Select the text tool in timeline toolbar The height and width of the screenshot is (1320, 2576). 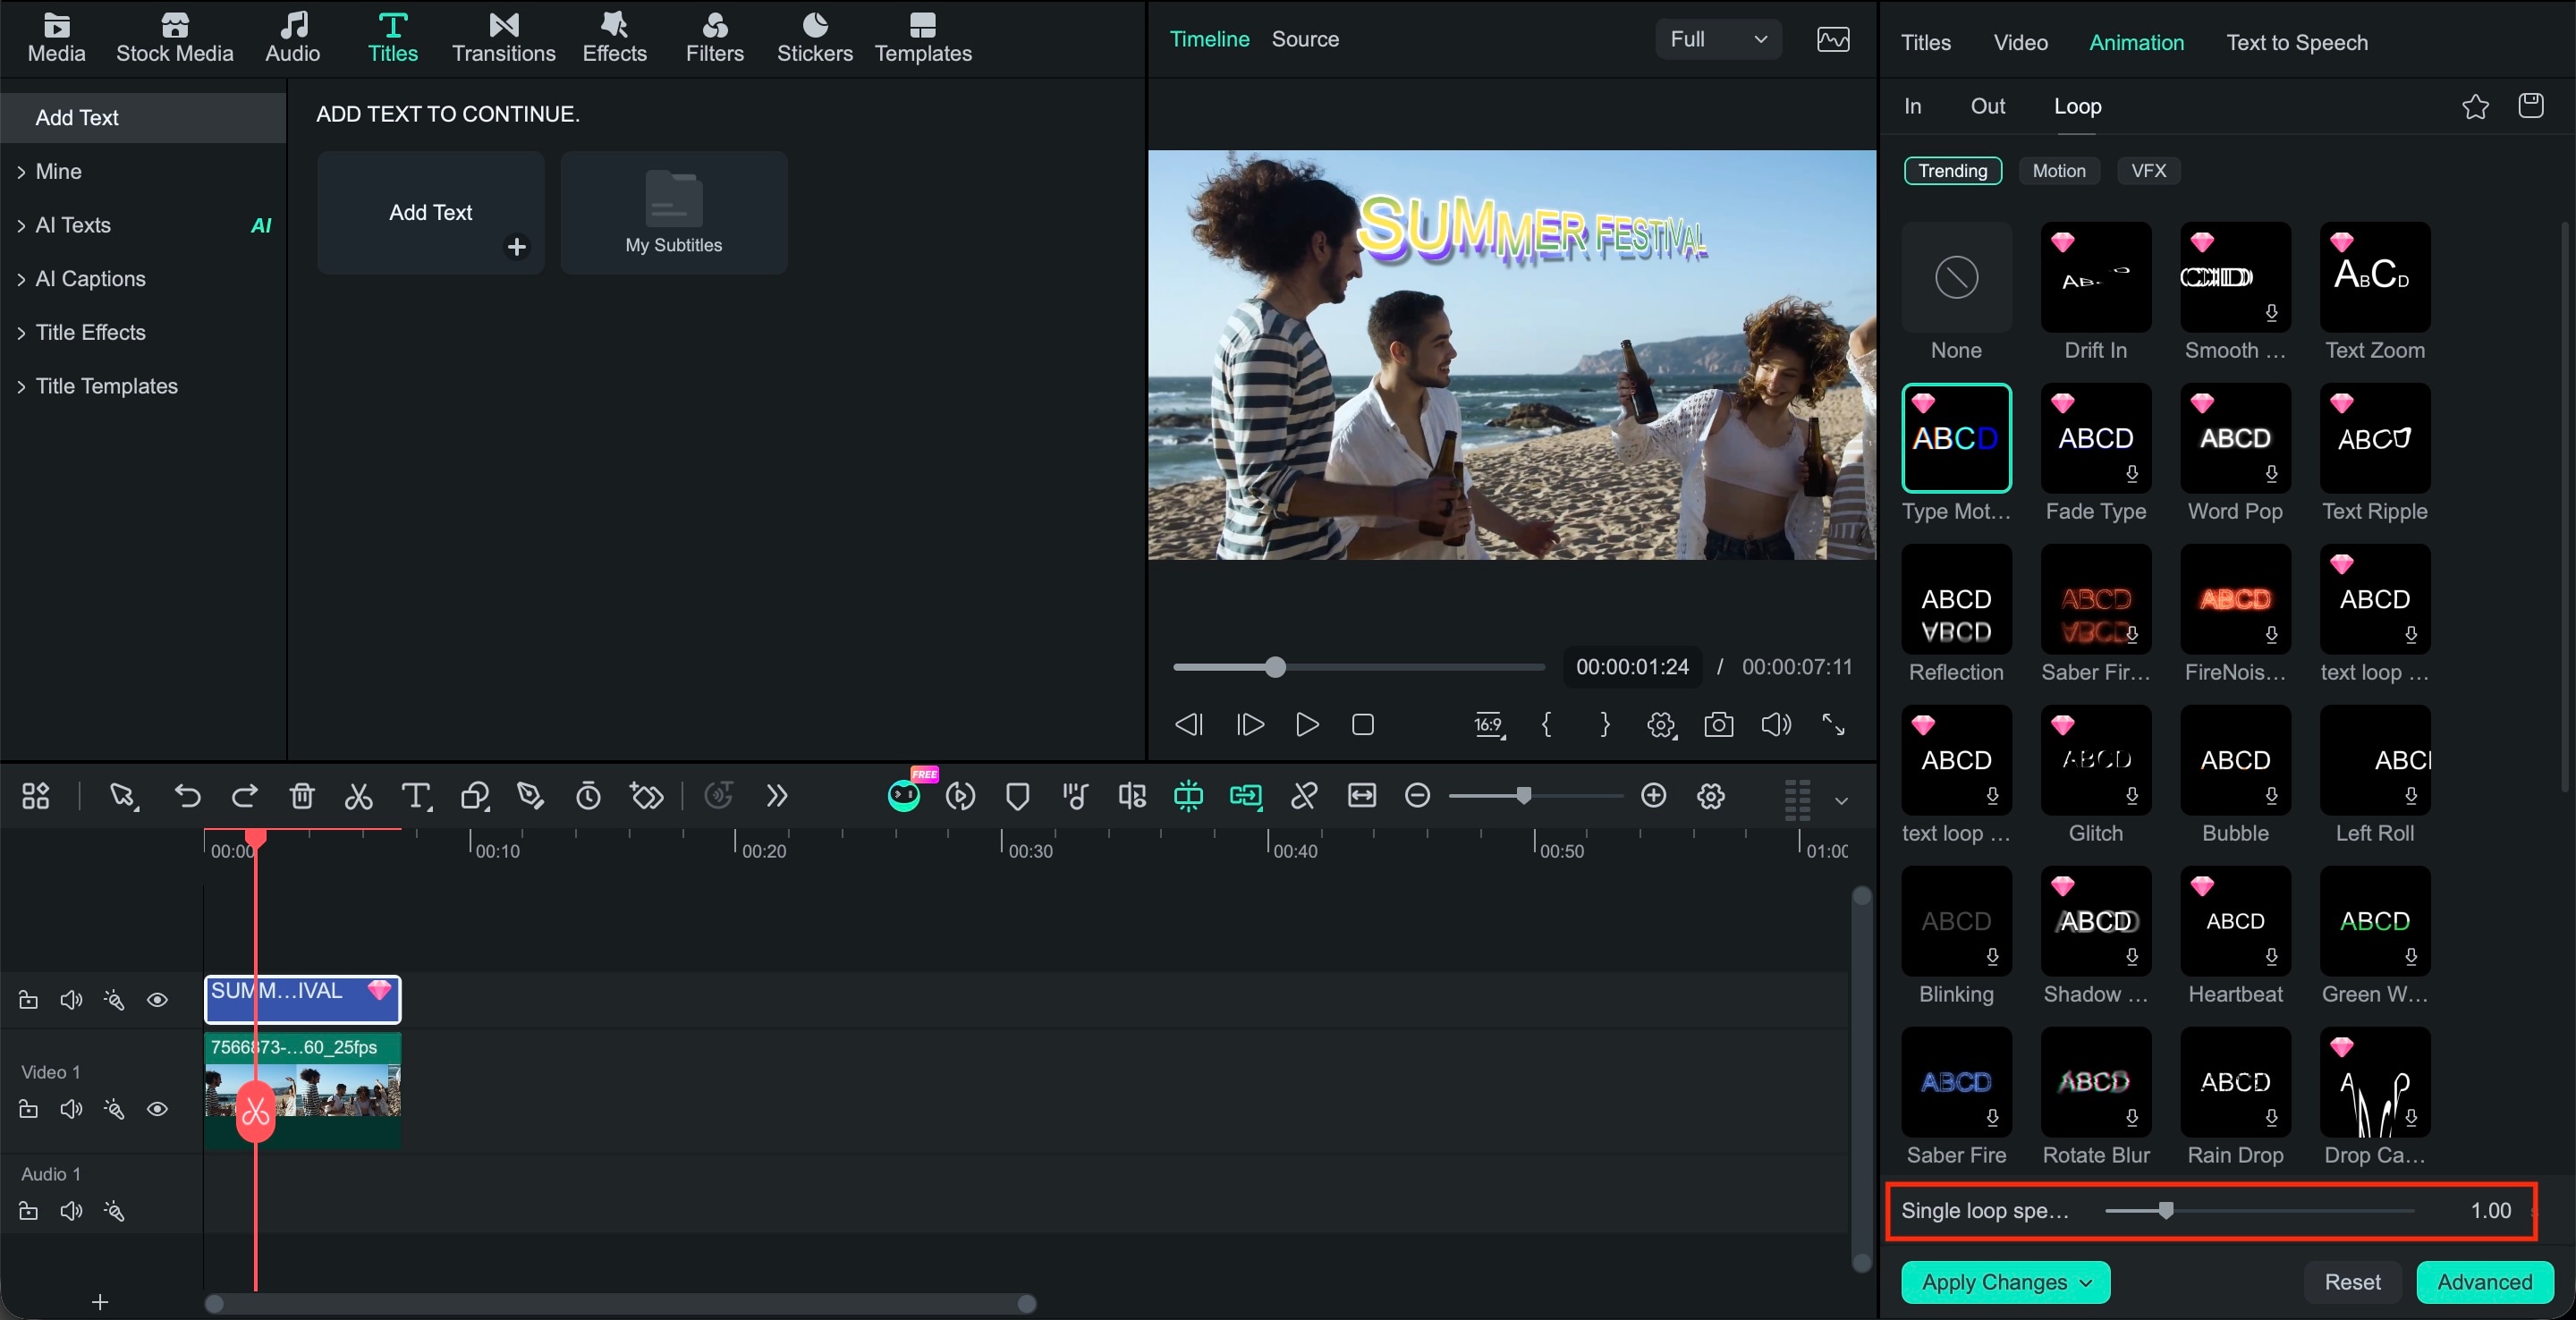(416, 796)
